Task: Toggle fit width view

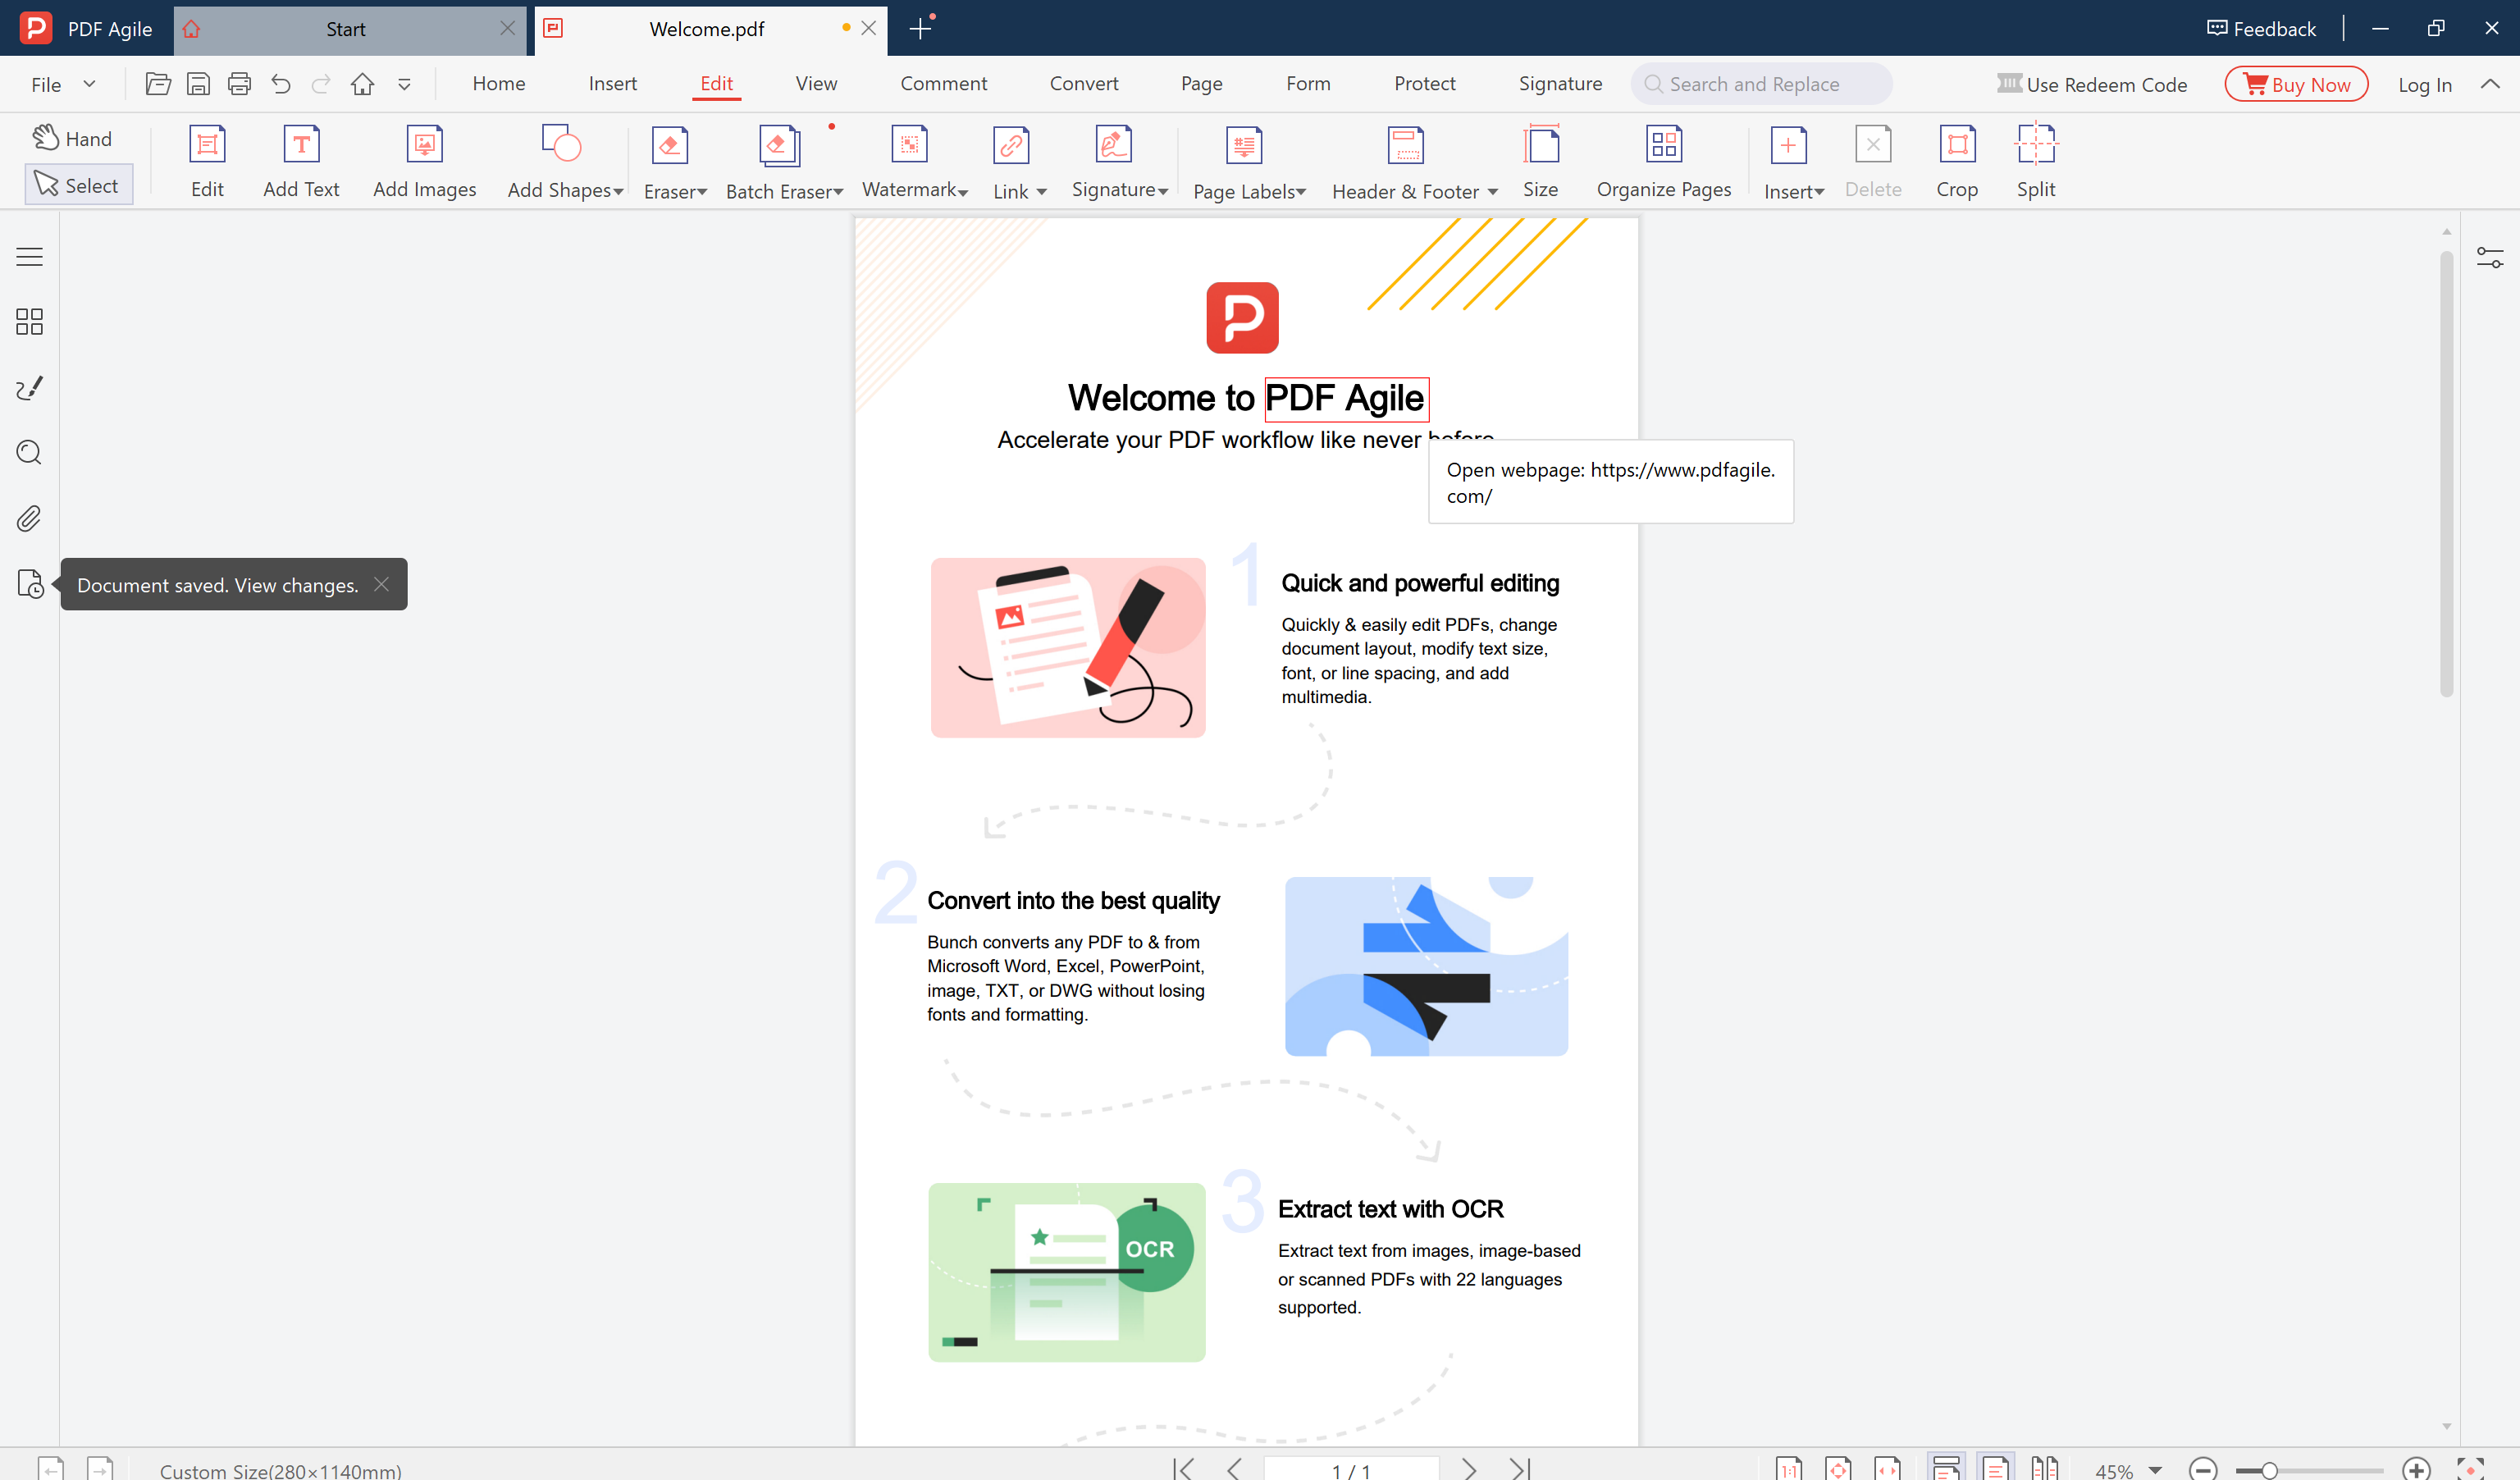Action: click(x=1888, y=1468)
